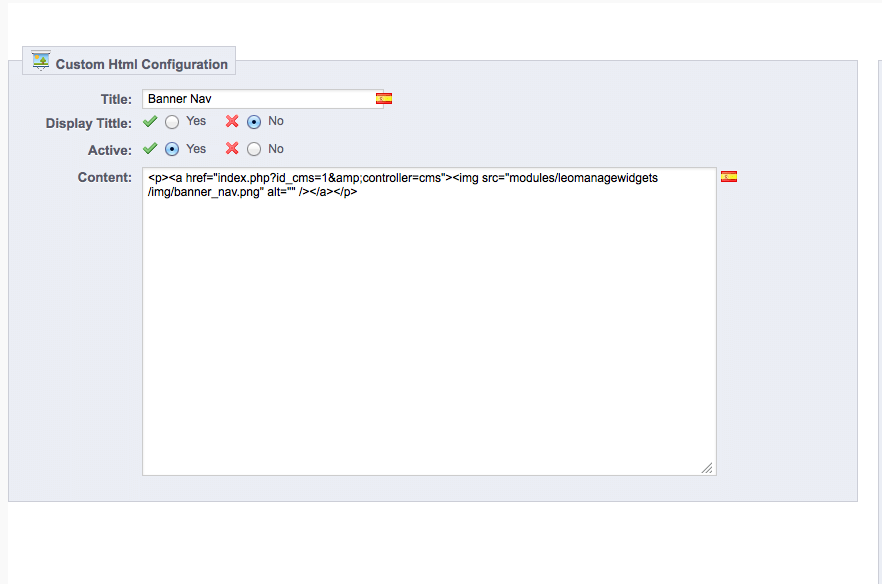Click the Custom Html Configuration heading text
Viewport: 882px width, 584px height.
142,64
